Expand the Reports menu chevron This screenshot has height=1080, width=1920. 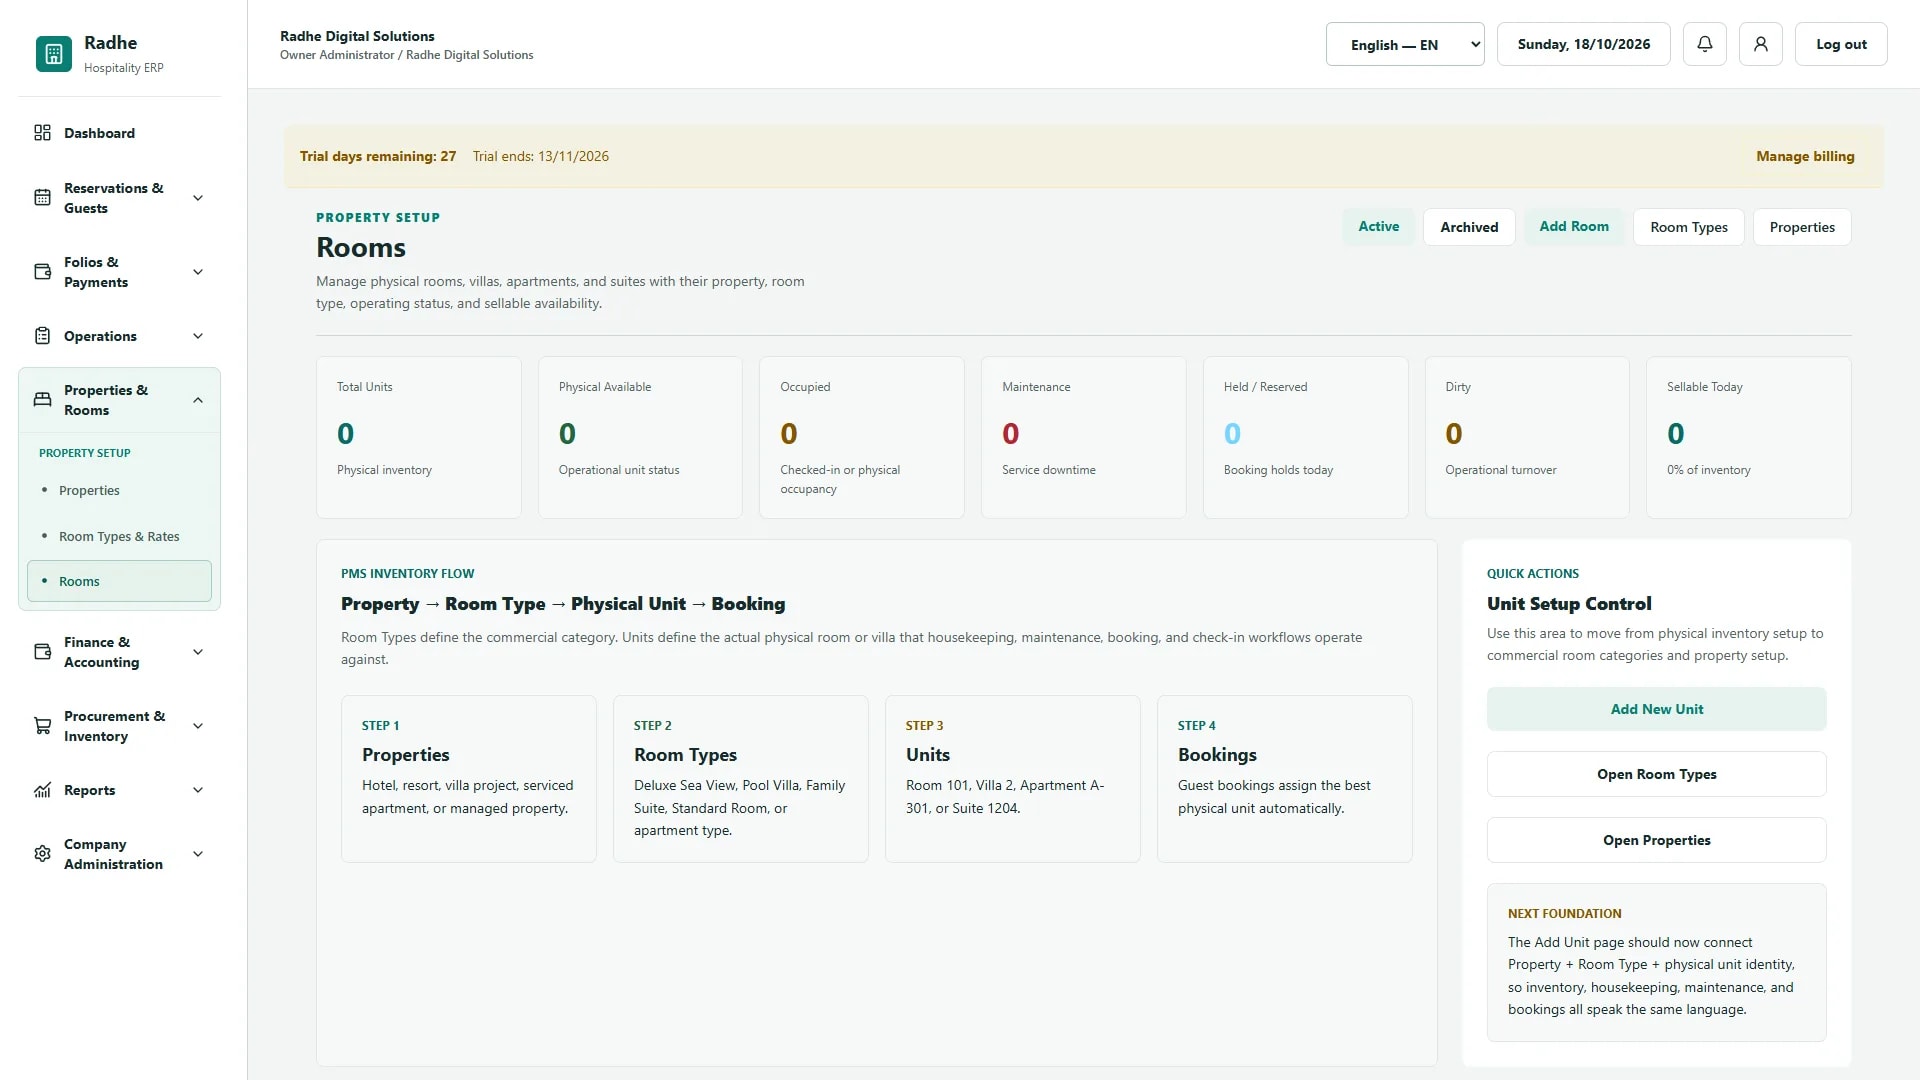pos(198,790)
